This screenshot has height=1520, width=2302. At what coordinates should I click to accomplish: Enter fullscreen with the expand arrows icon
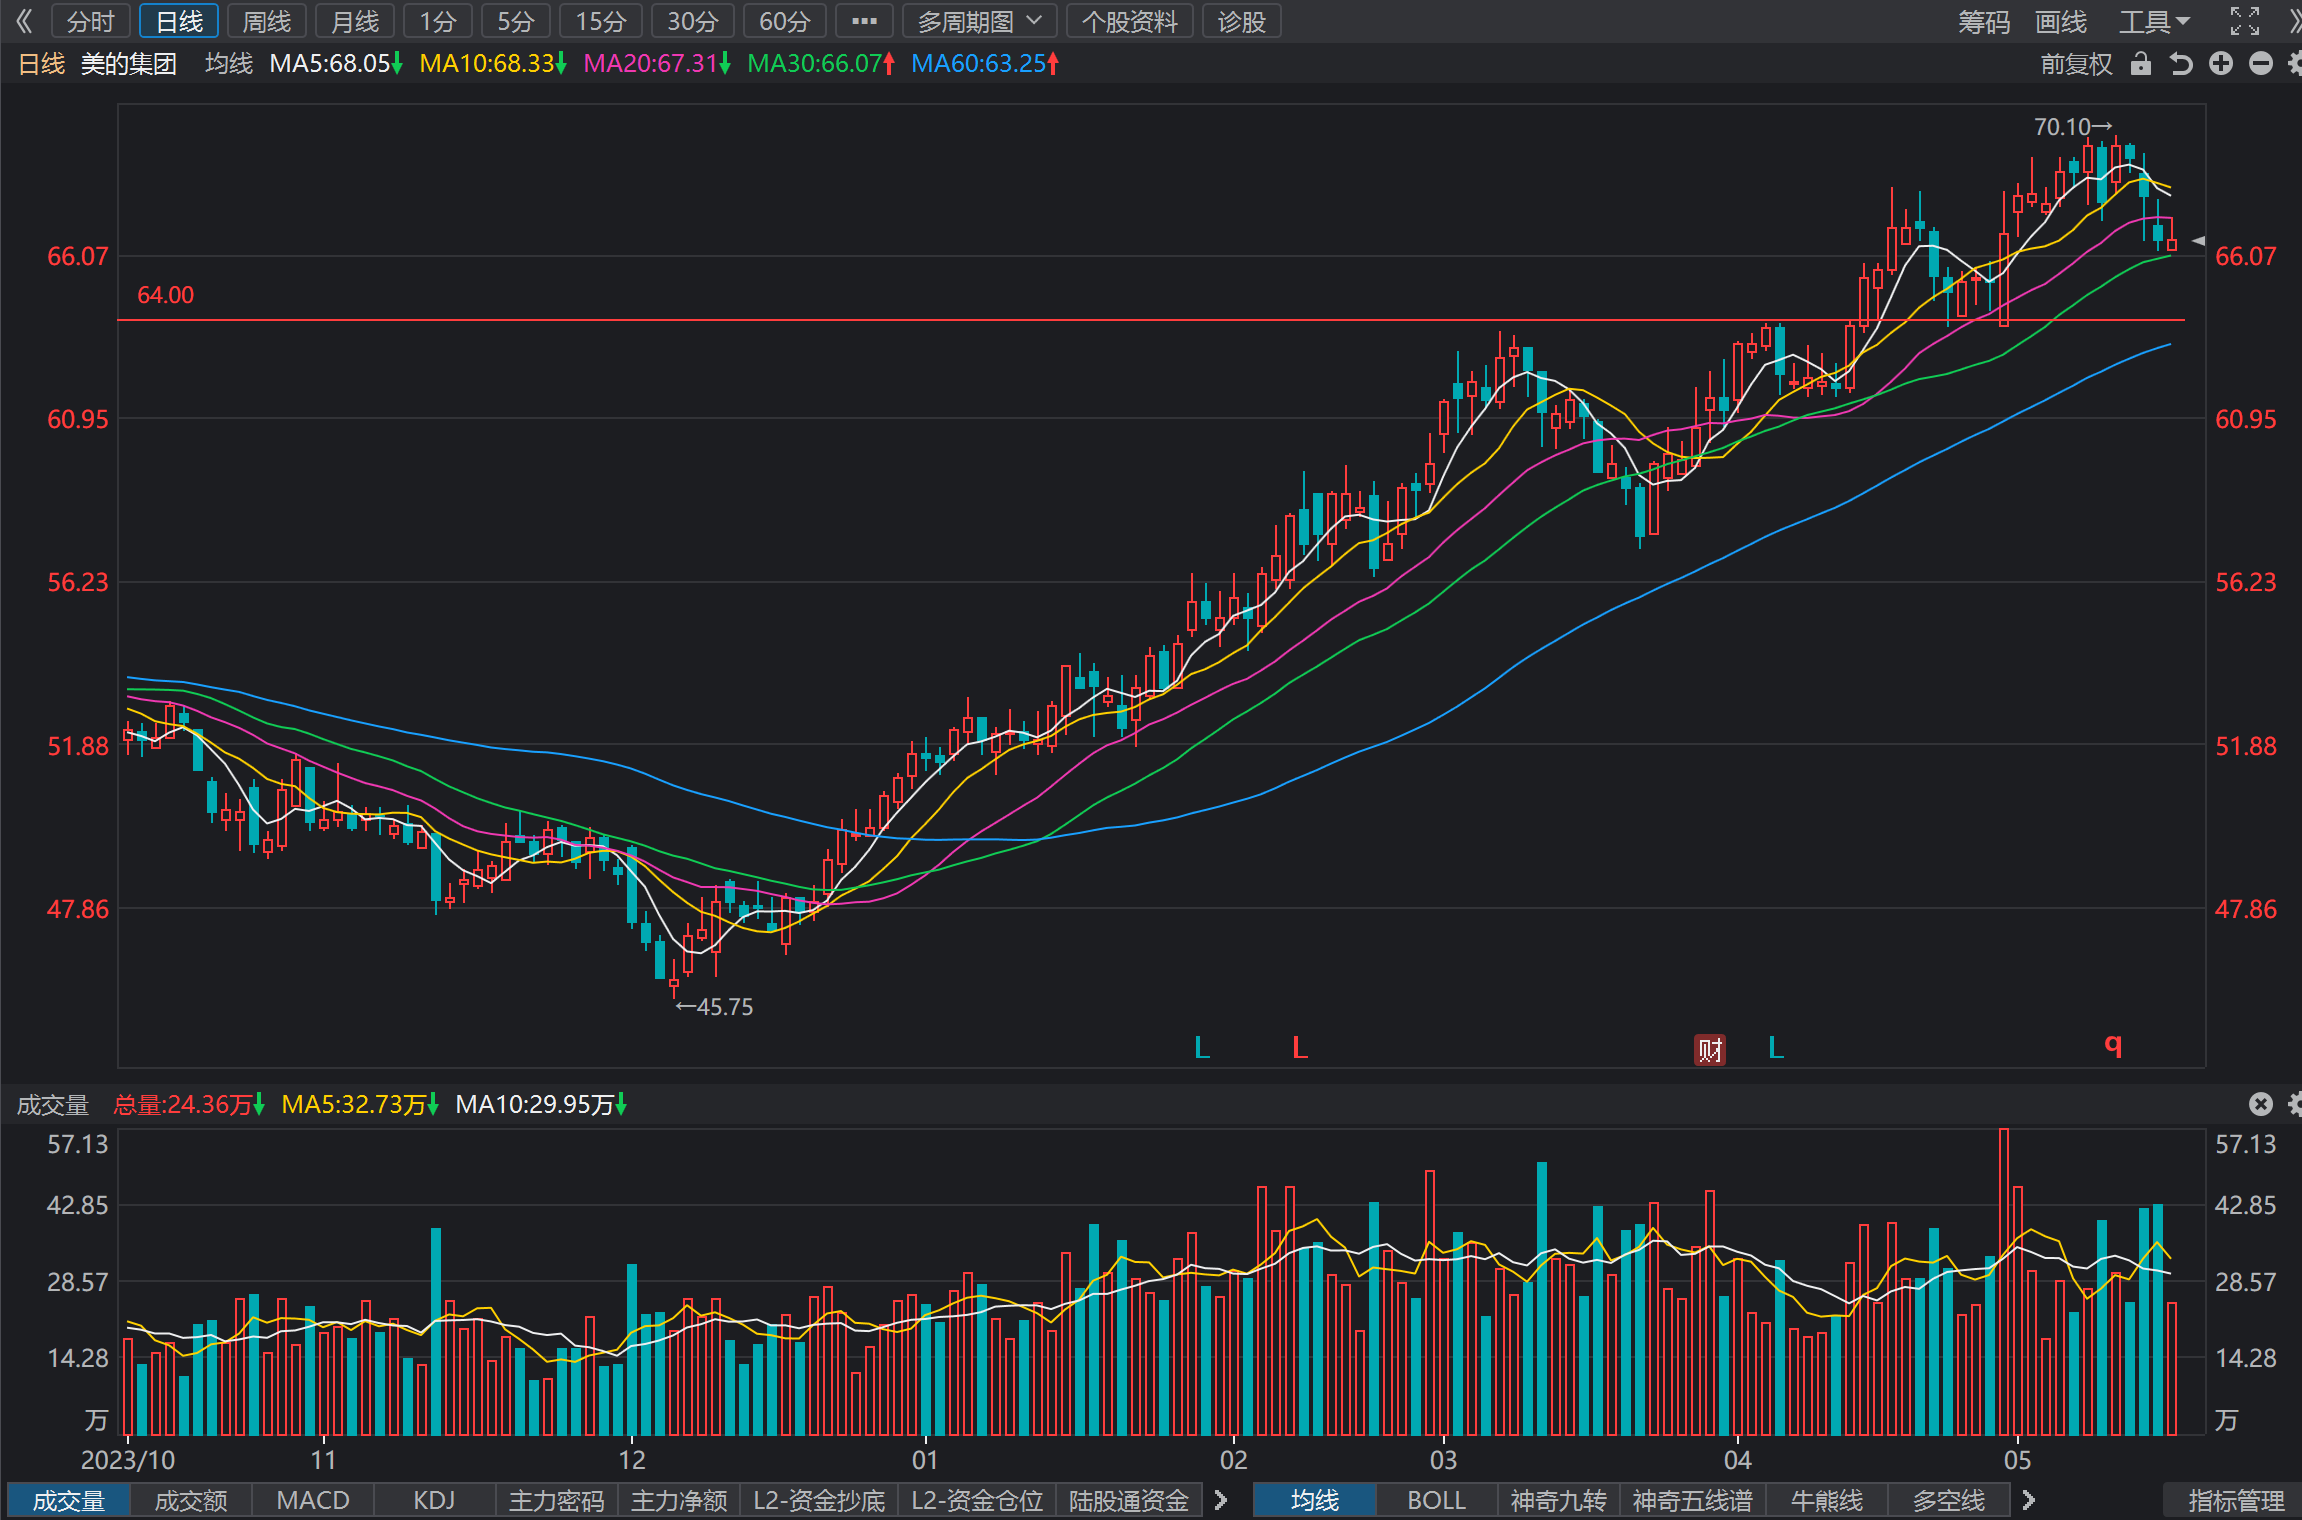[2245, 21]
